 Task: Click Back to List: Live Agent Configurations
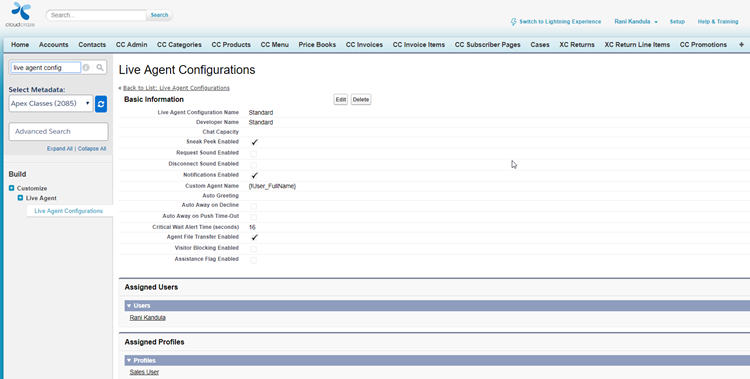[176, 88]
